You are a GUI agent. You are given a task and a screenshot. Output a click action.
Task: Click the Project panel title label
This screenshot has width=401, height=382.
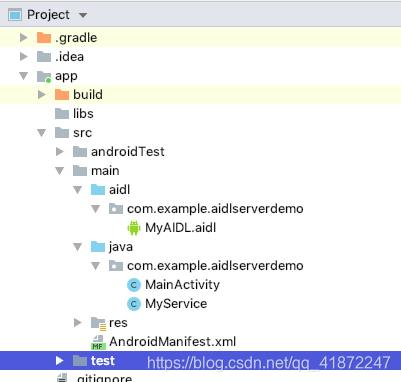(x=48, y=15)
